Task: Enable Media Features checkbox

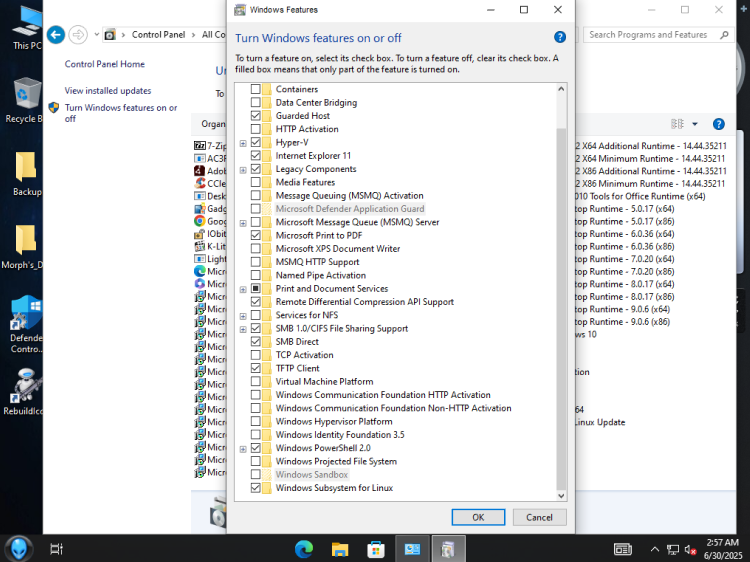Action: (x=255, y=182)
